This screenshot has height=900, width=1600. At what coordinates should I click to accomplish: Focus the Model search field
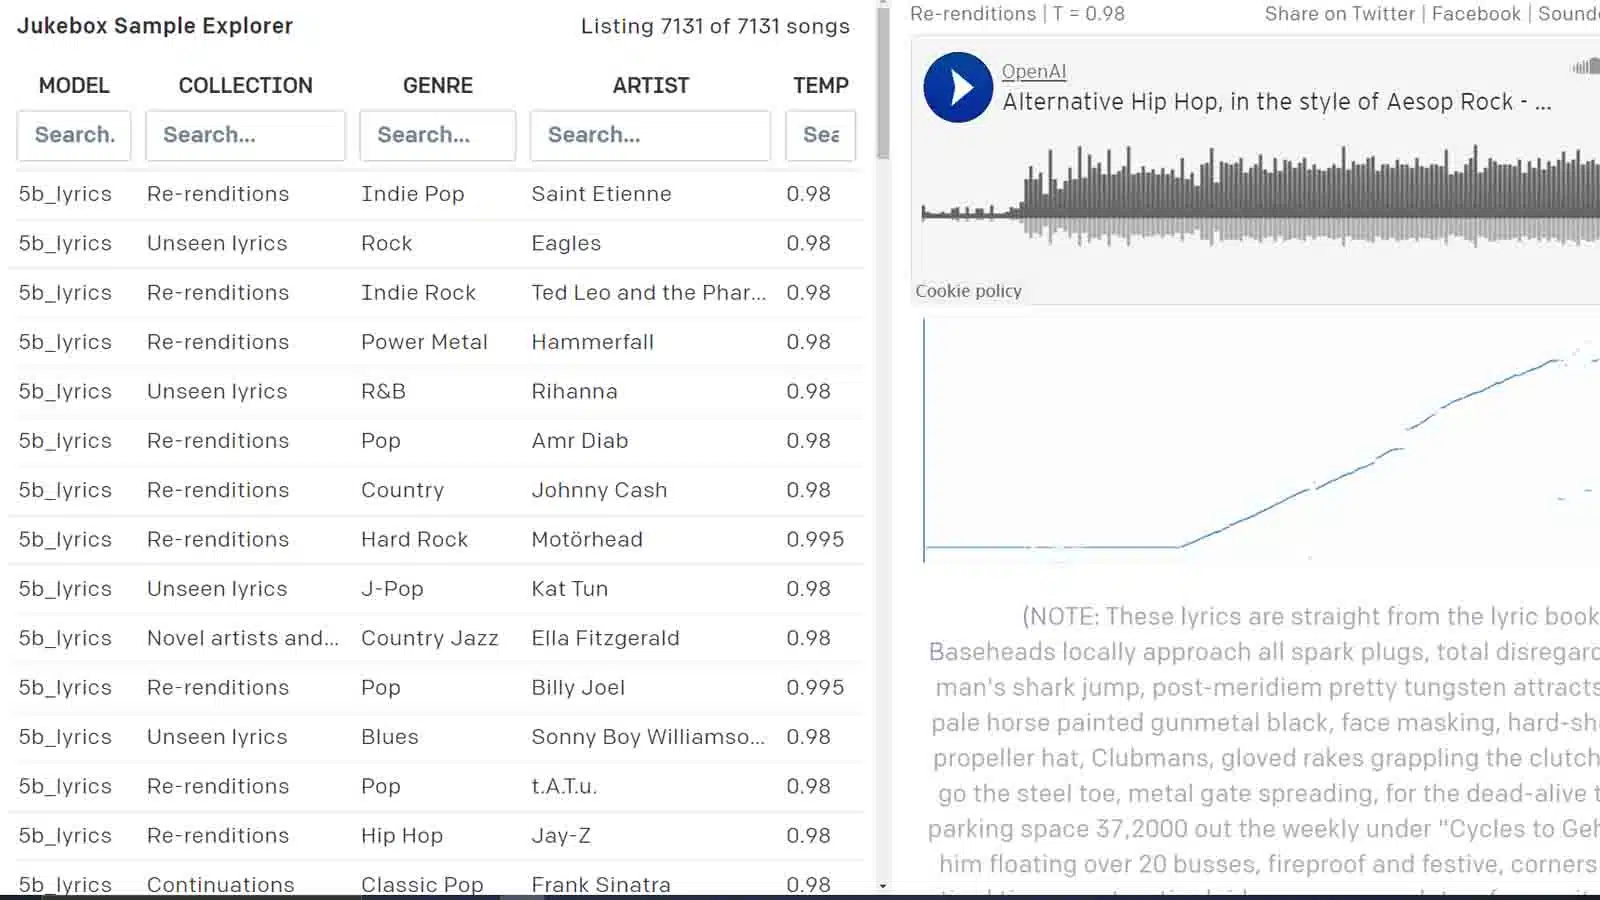(73, 135)
